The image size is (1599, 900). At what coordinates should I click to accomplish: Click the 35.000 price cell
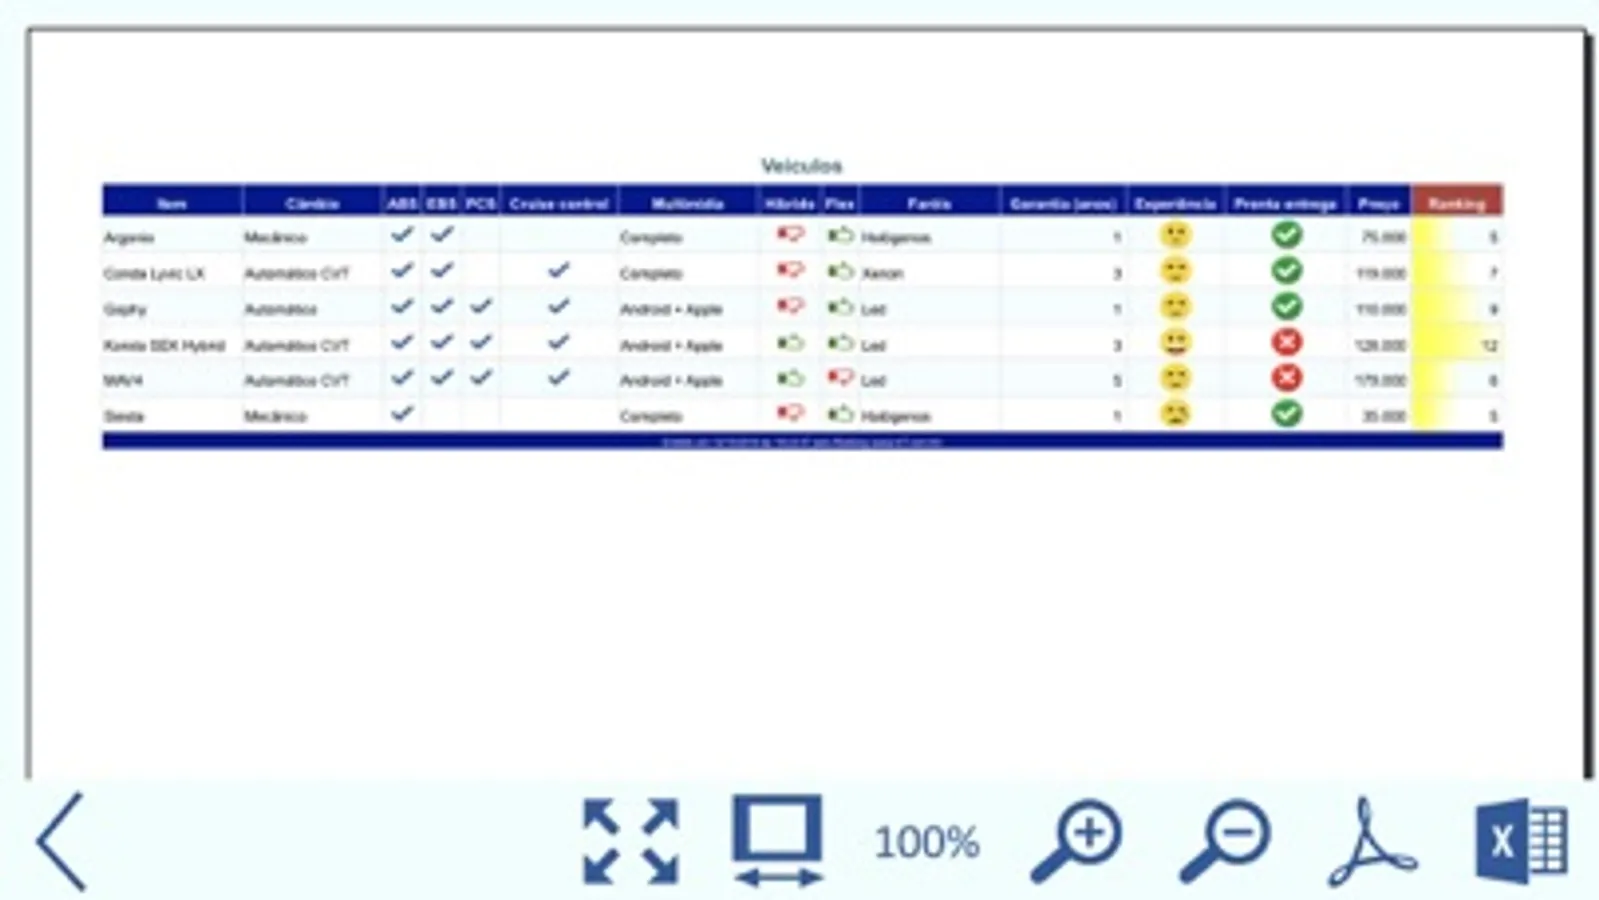1379,416
